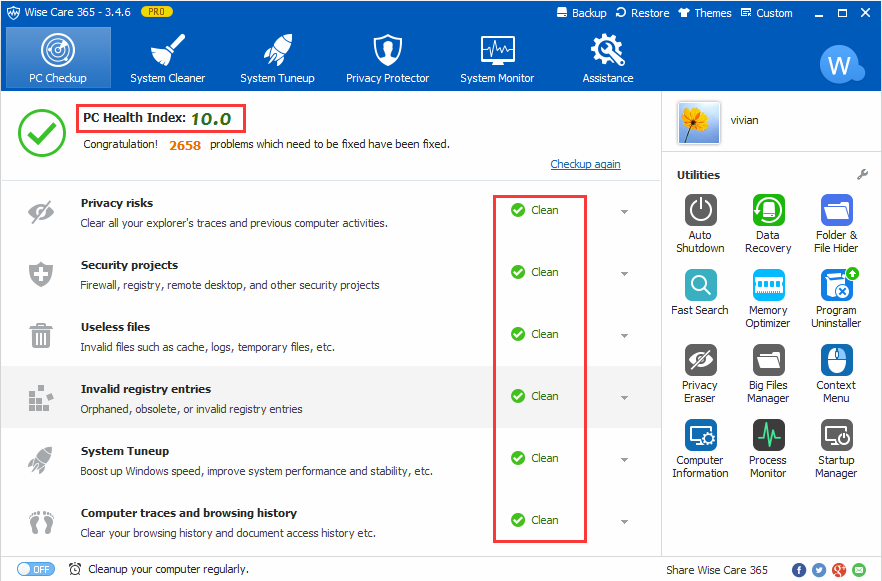Click the vivian username text
Image resolution: width=882 pixels, height=581 pixels.
point(744,120)
